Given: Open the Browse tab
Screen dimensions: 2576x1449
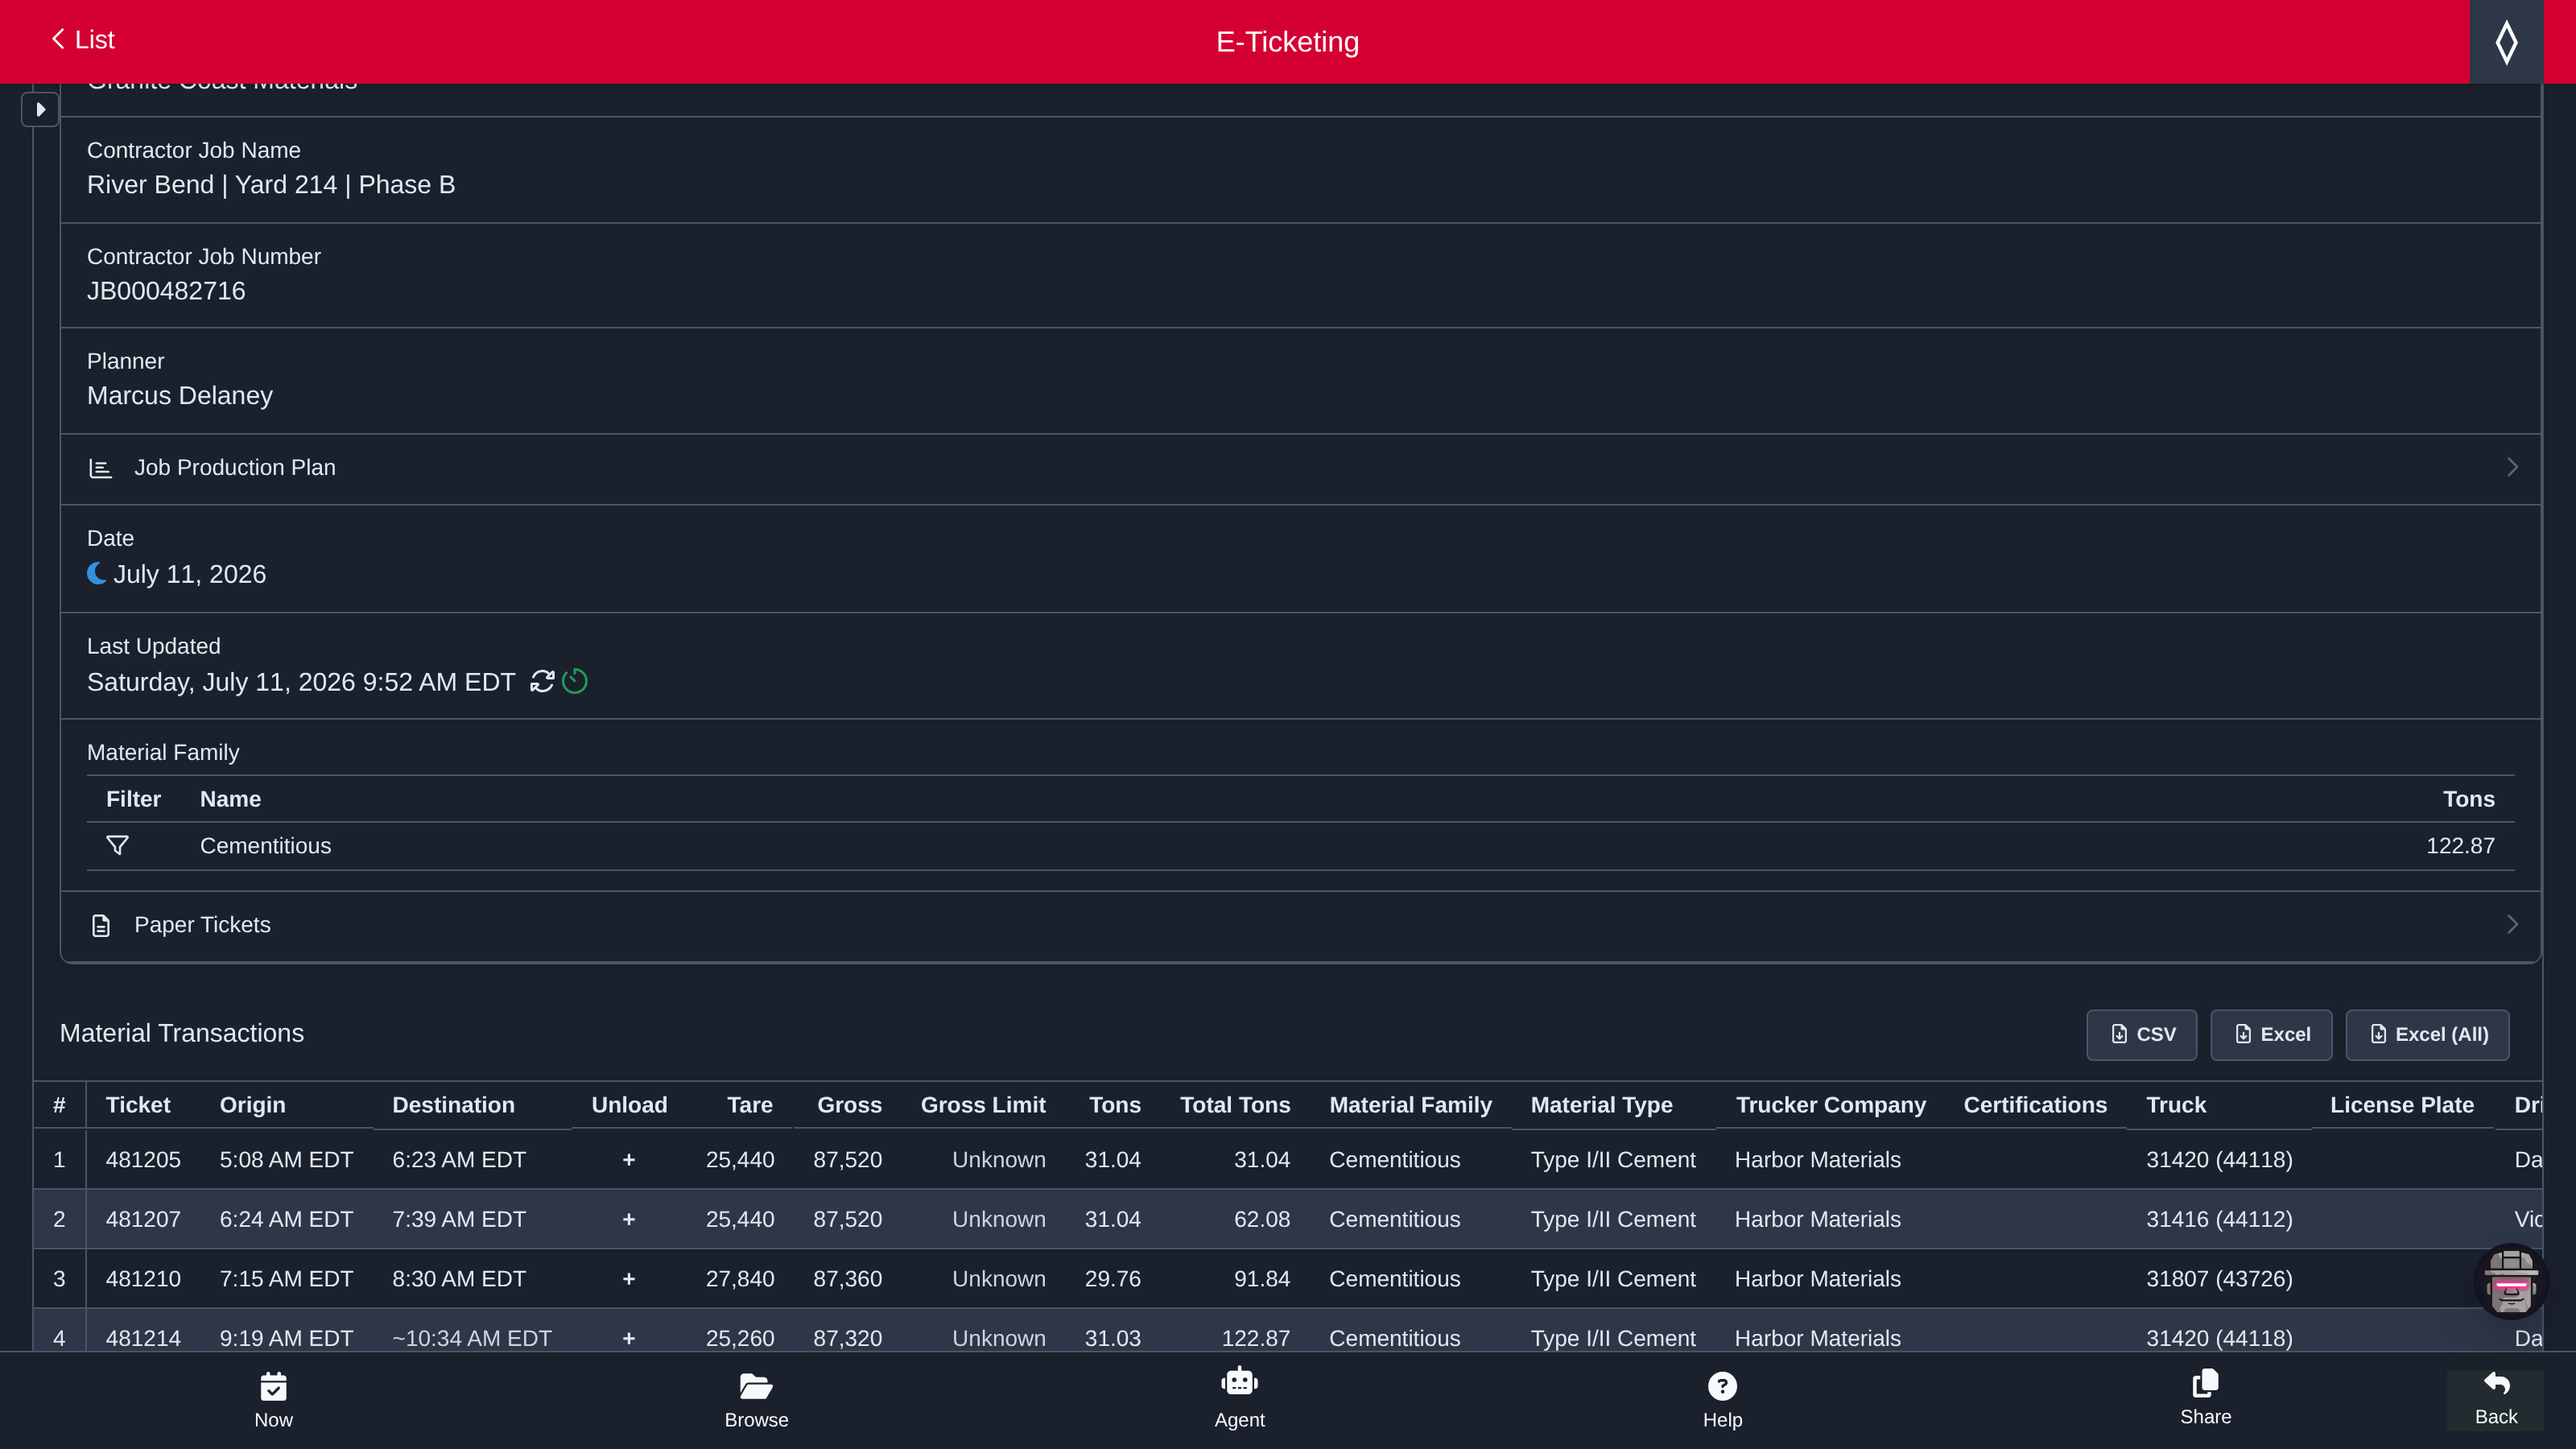Looking at the screenshot, I should pos(756,1401).
